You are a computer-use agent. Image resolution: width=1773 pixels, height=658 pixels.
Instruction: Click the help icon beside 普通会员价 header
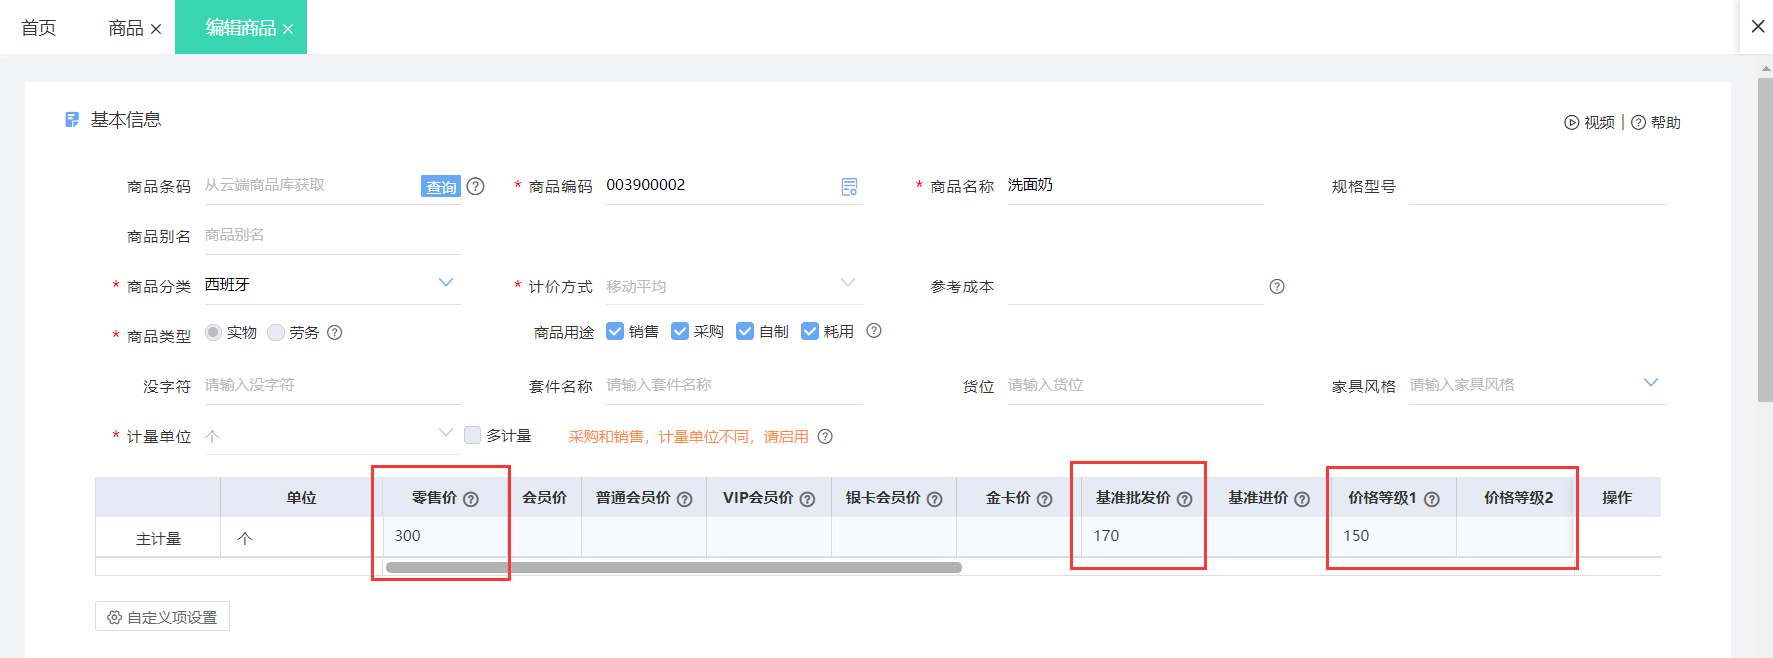pos(685,499)
